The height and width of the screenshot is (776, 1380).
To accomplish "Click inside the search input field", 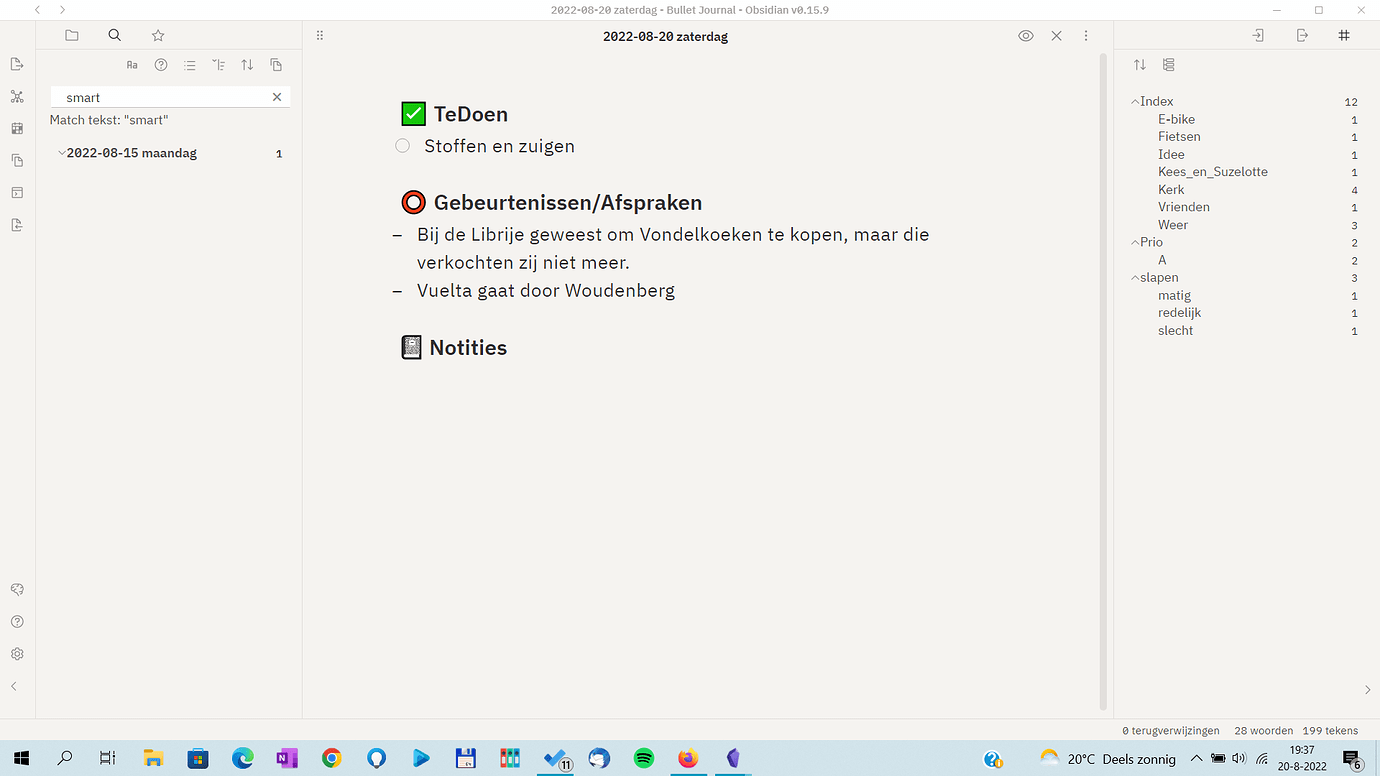I will [x=160, y=96].
